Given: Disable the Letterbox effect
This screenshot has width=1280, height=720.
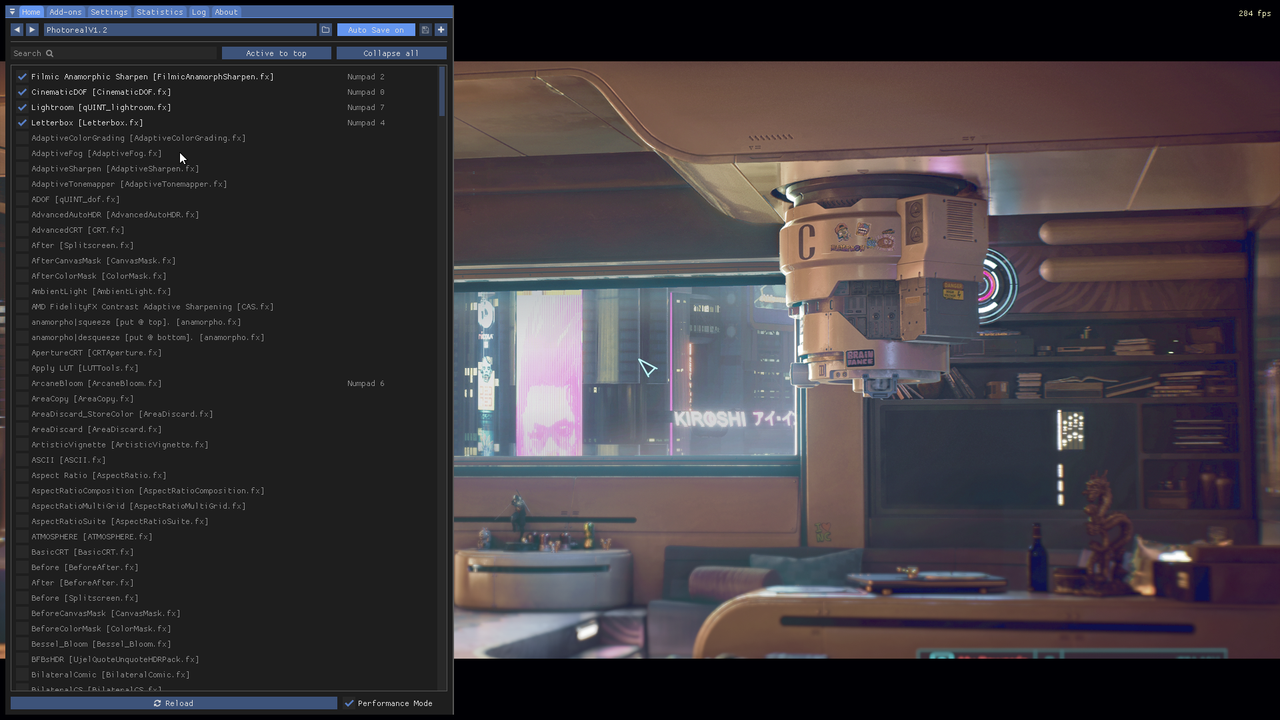Looking at the screenshot, I should point(22,122).
